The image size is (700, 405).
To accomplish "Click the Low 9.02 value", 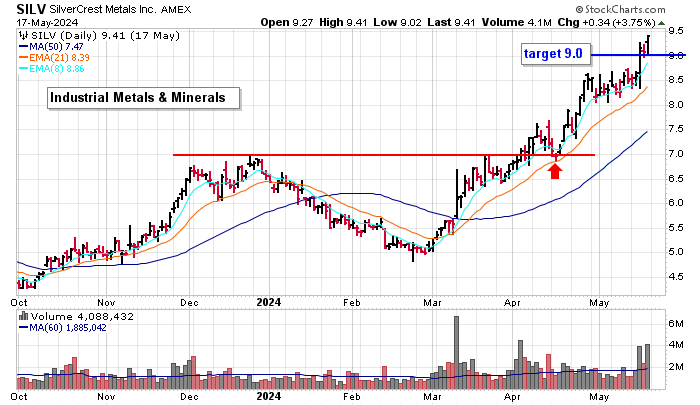I will click(x=397, y=22).
